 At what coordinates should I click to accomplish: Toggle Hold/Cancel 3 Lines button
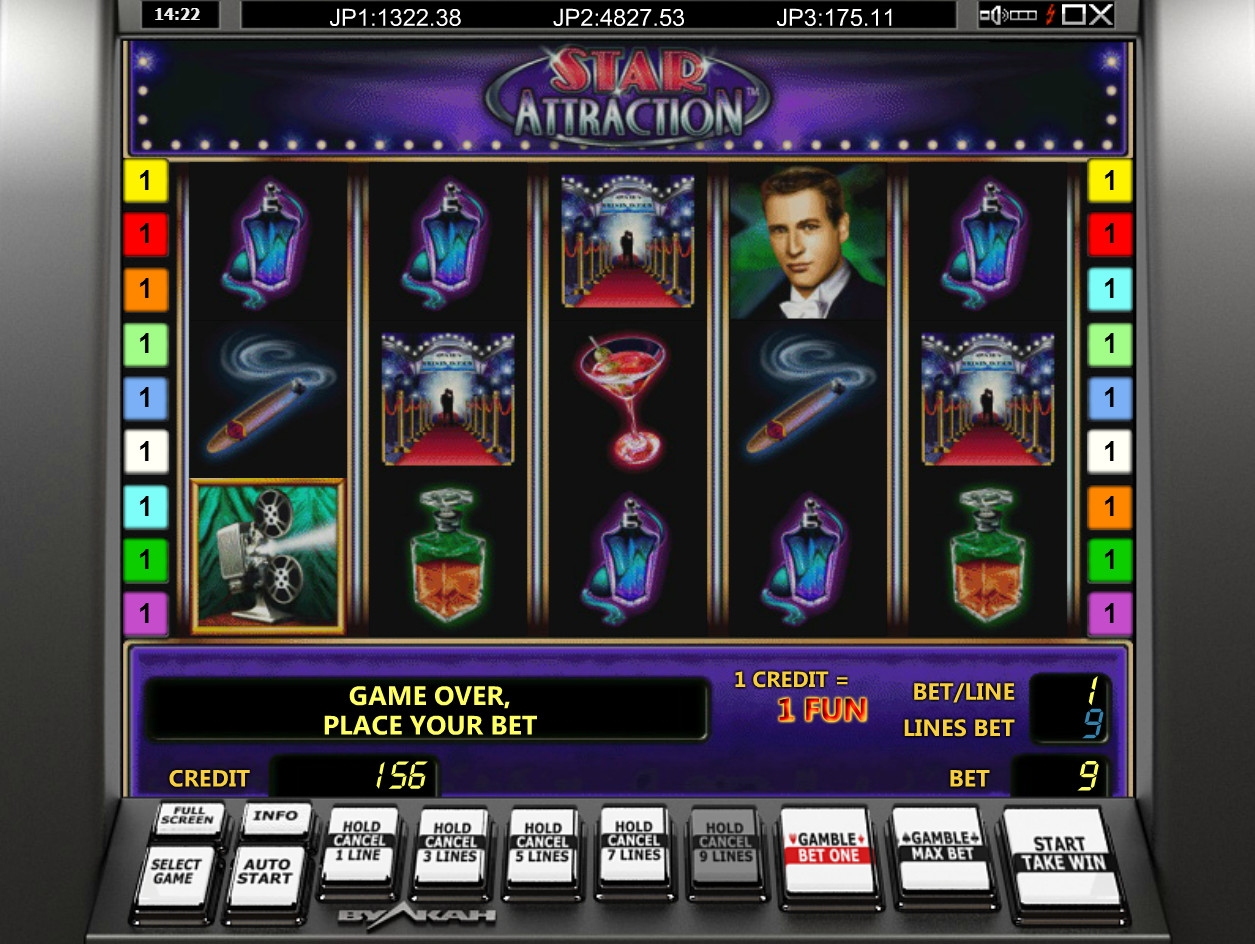(451, 849)
